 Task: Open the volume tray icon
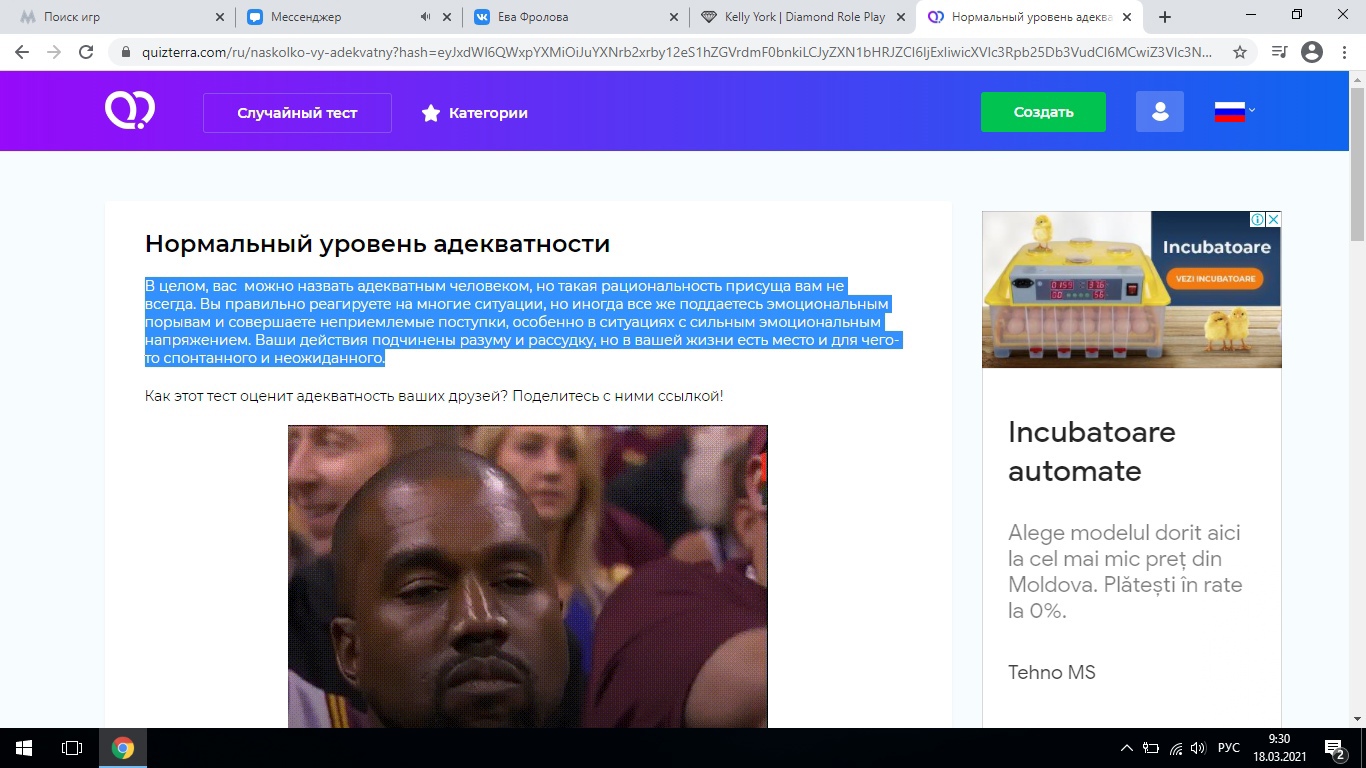coord(1199,748)
